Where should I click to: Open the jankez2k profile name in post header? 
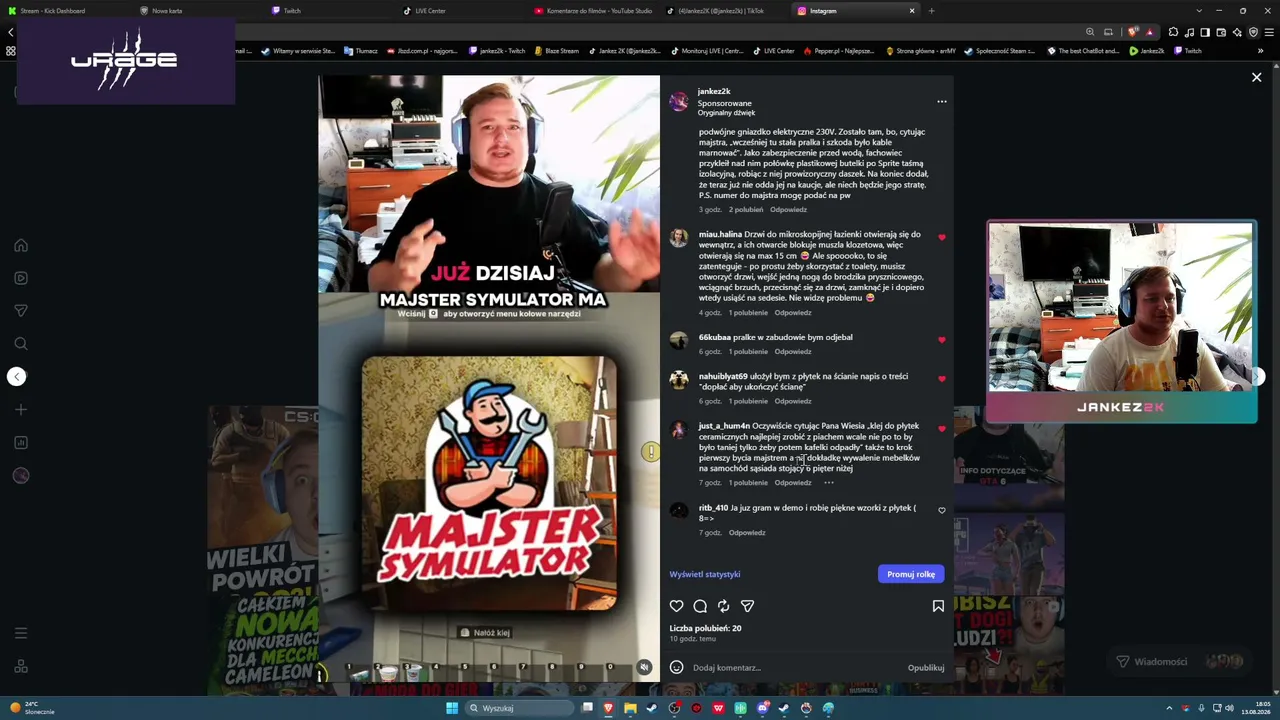click(714, 92)
